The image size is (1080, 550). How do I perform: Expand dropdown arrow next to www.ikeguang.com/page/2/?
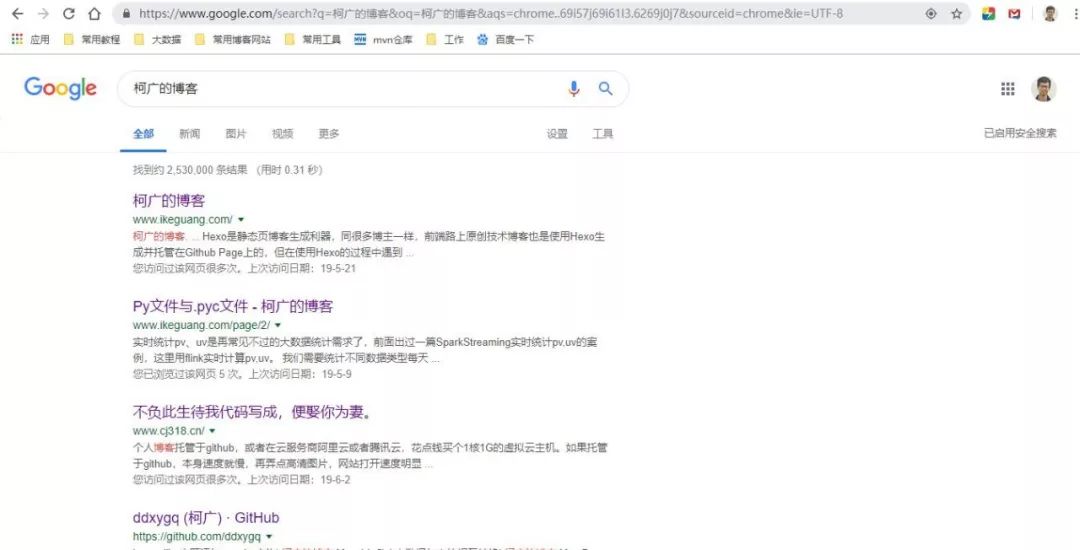(278, 325)
